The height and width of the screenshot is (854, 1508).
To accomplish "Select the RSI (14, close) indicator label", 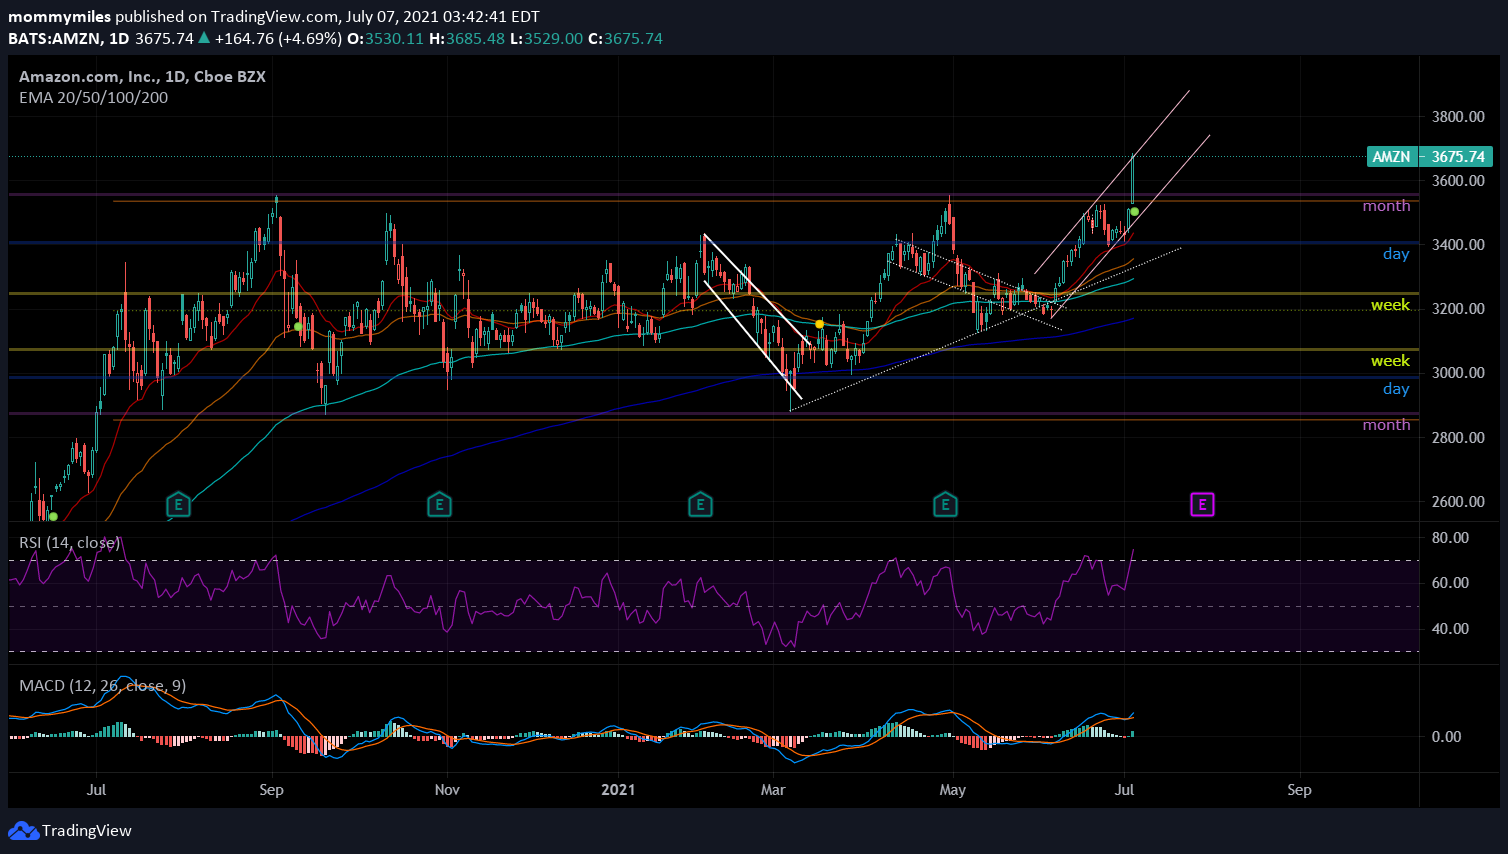I will click(x=69, y=543).
